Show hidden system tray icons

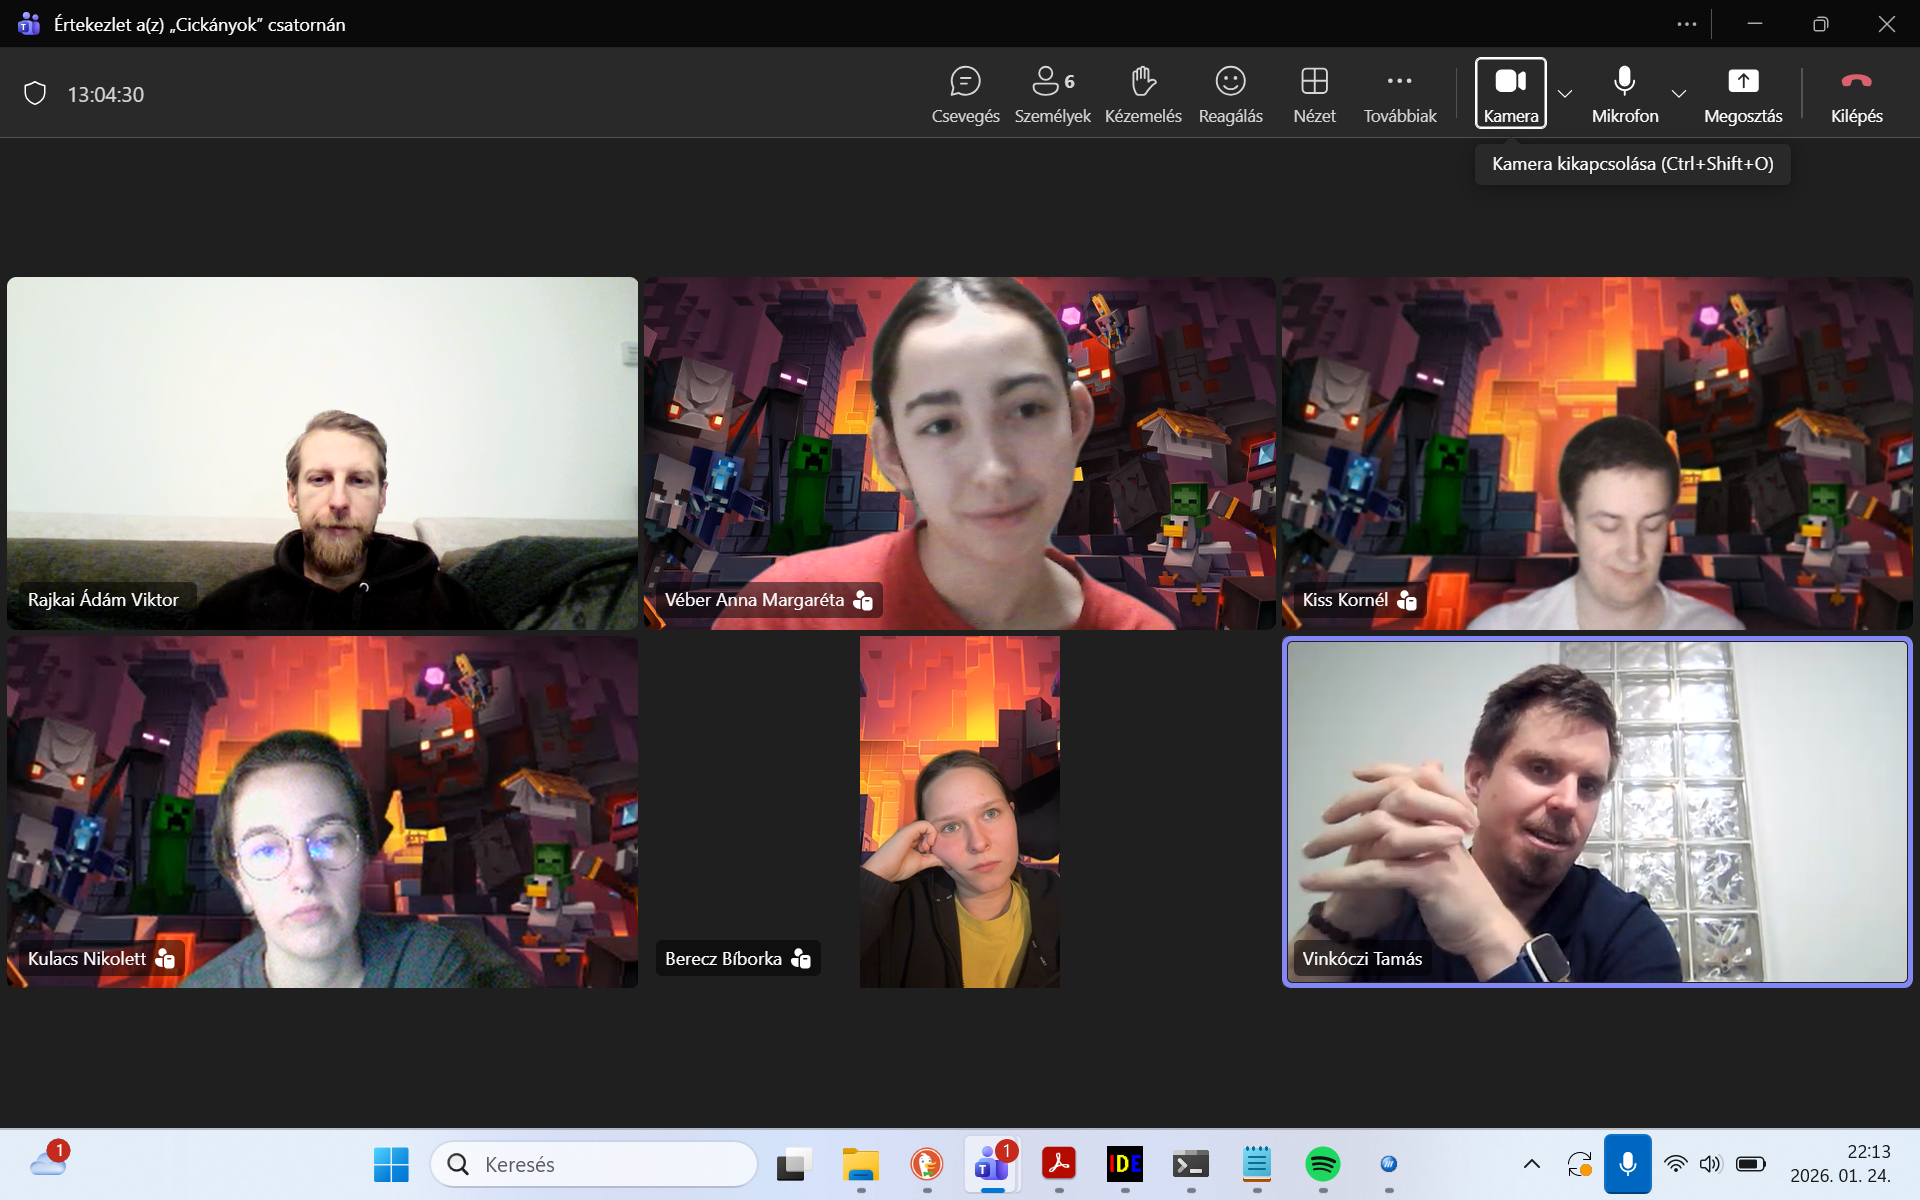pos(1531,1164)
